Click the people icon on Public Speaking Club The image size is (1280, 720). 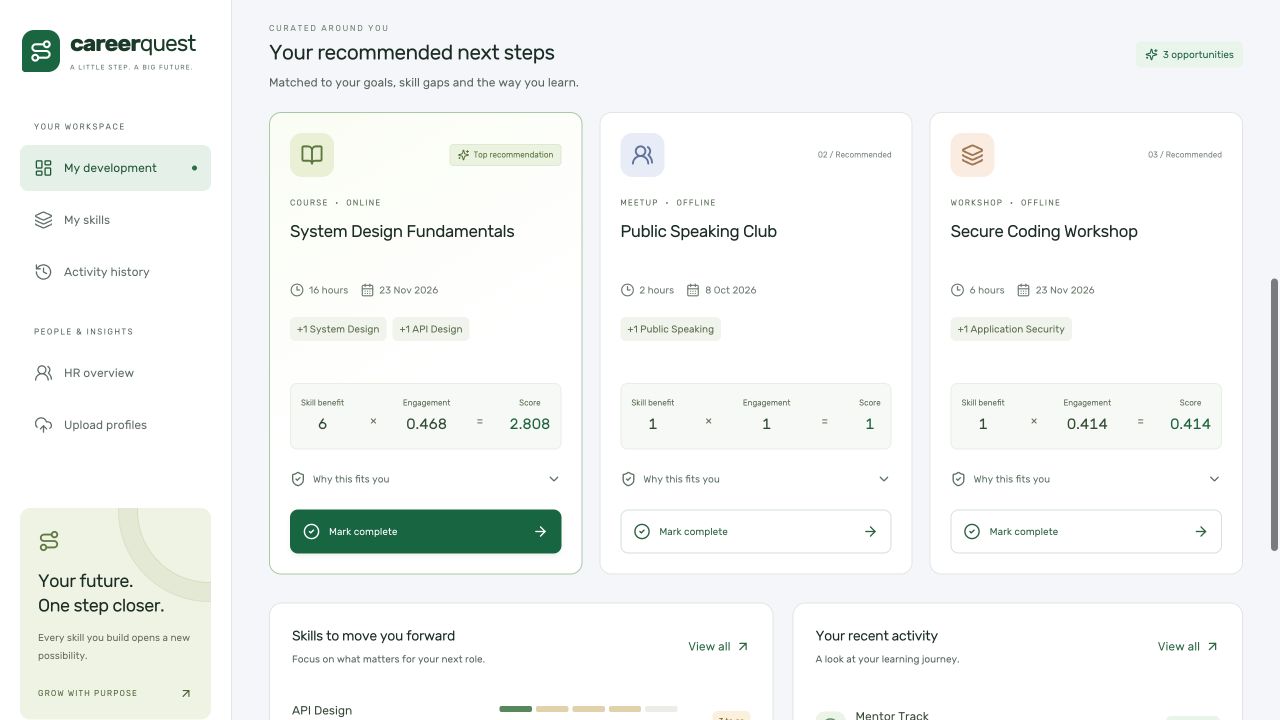click(x=642, y=155)
